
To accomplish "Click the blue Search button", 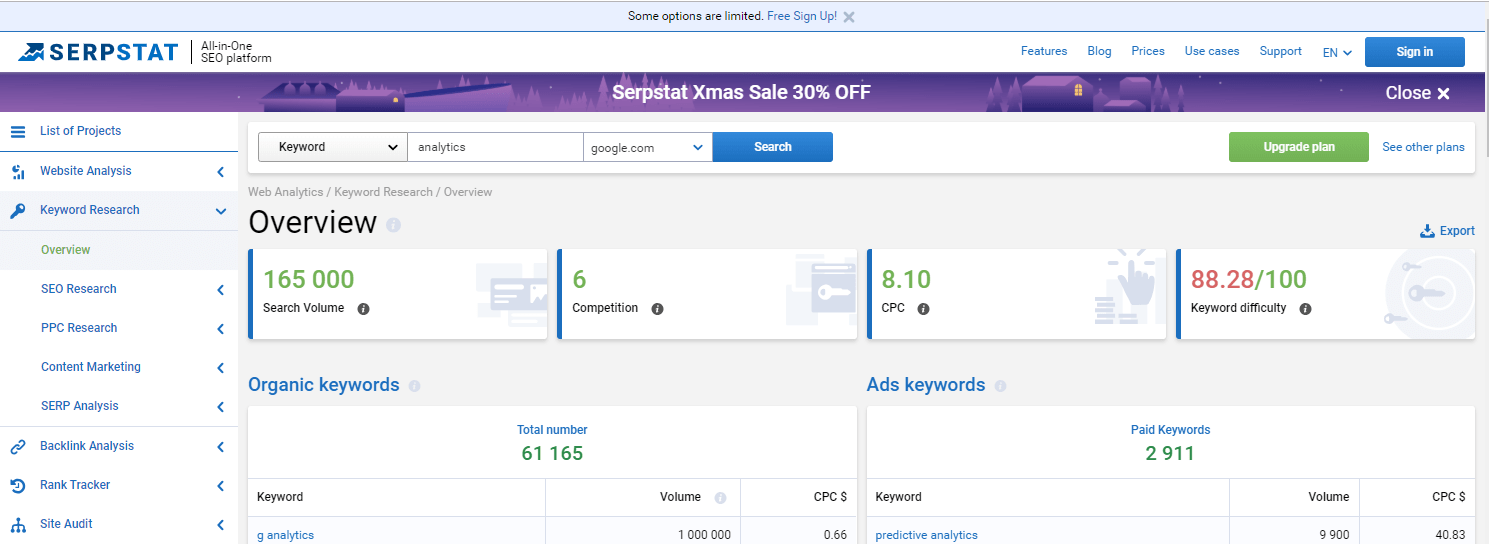I will (773, 147).
